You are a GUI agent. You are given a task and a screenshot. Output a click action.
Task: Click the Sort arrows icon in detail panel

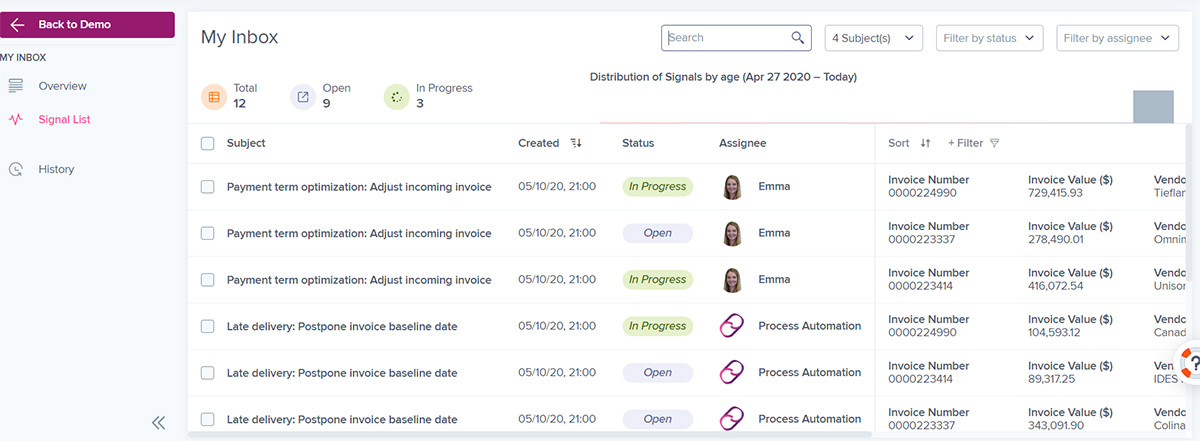925,143
